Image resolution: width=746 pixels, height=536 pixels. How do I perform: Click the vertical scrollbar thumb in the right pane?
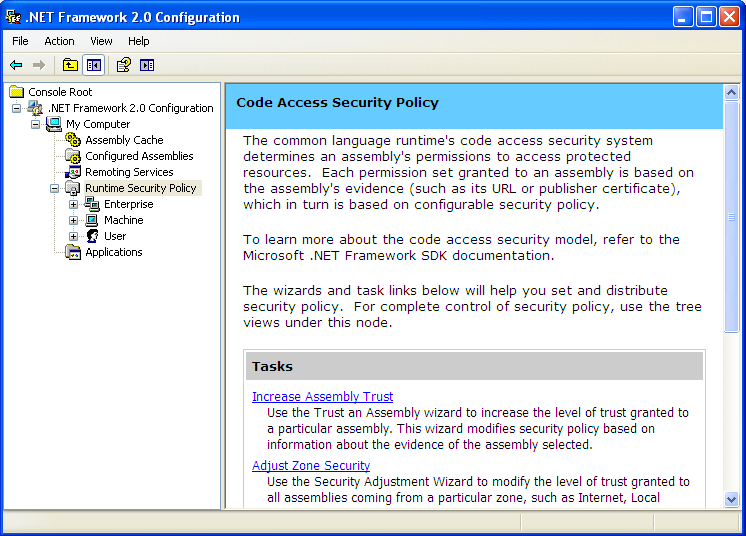[x=731, y=217]
